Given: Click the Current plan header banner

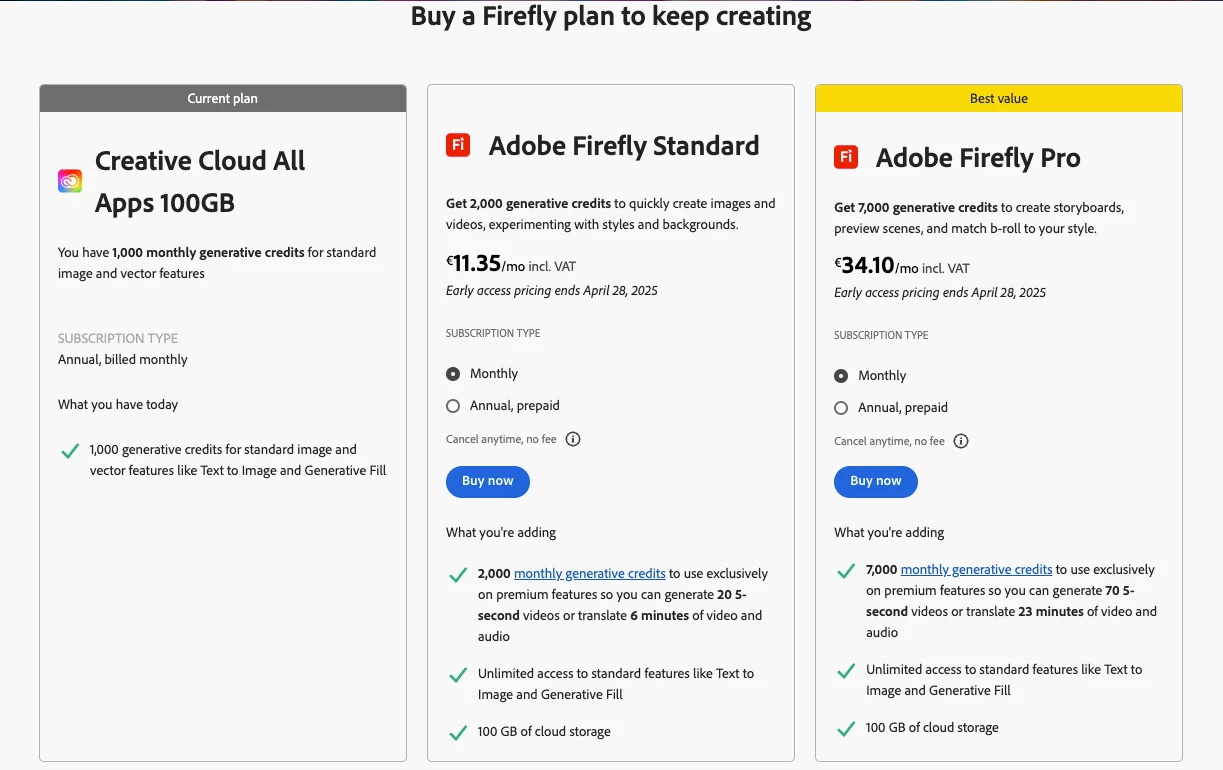Looking at the screenshot, I should (x=222, y=98).
